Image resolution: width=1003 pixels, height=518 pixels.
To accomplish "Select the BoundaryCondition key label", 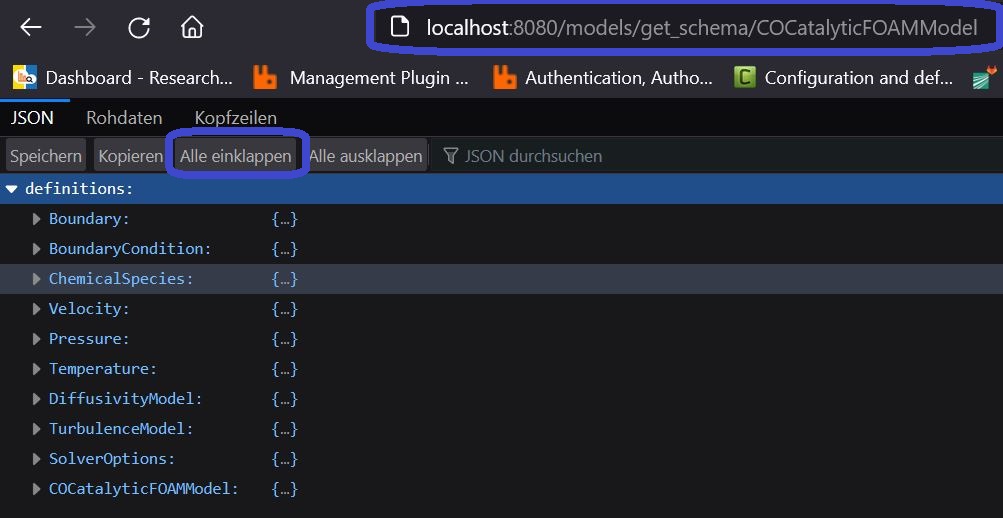I will click(130, 249).
